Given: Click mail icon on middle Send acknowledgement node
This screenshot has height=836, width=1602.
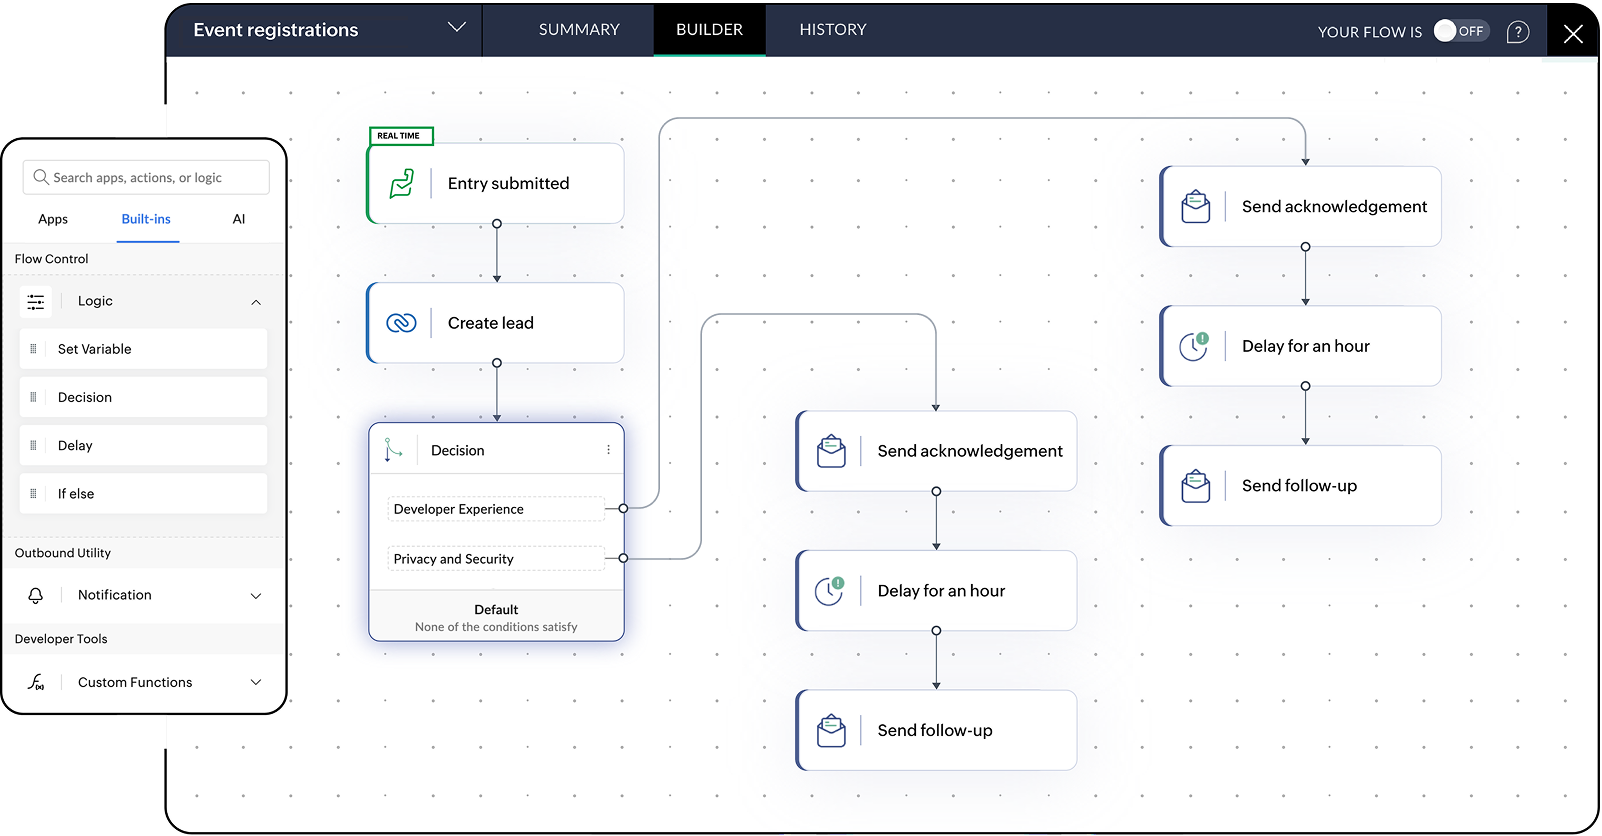Looking at the screenshot, I should pos(831,451).
